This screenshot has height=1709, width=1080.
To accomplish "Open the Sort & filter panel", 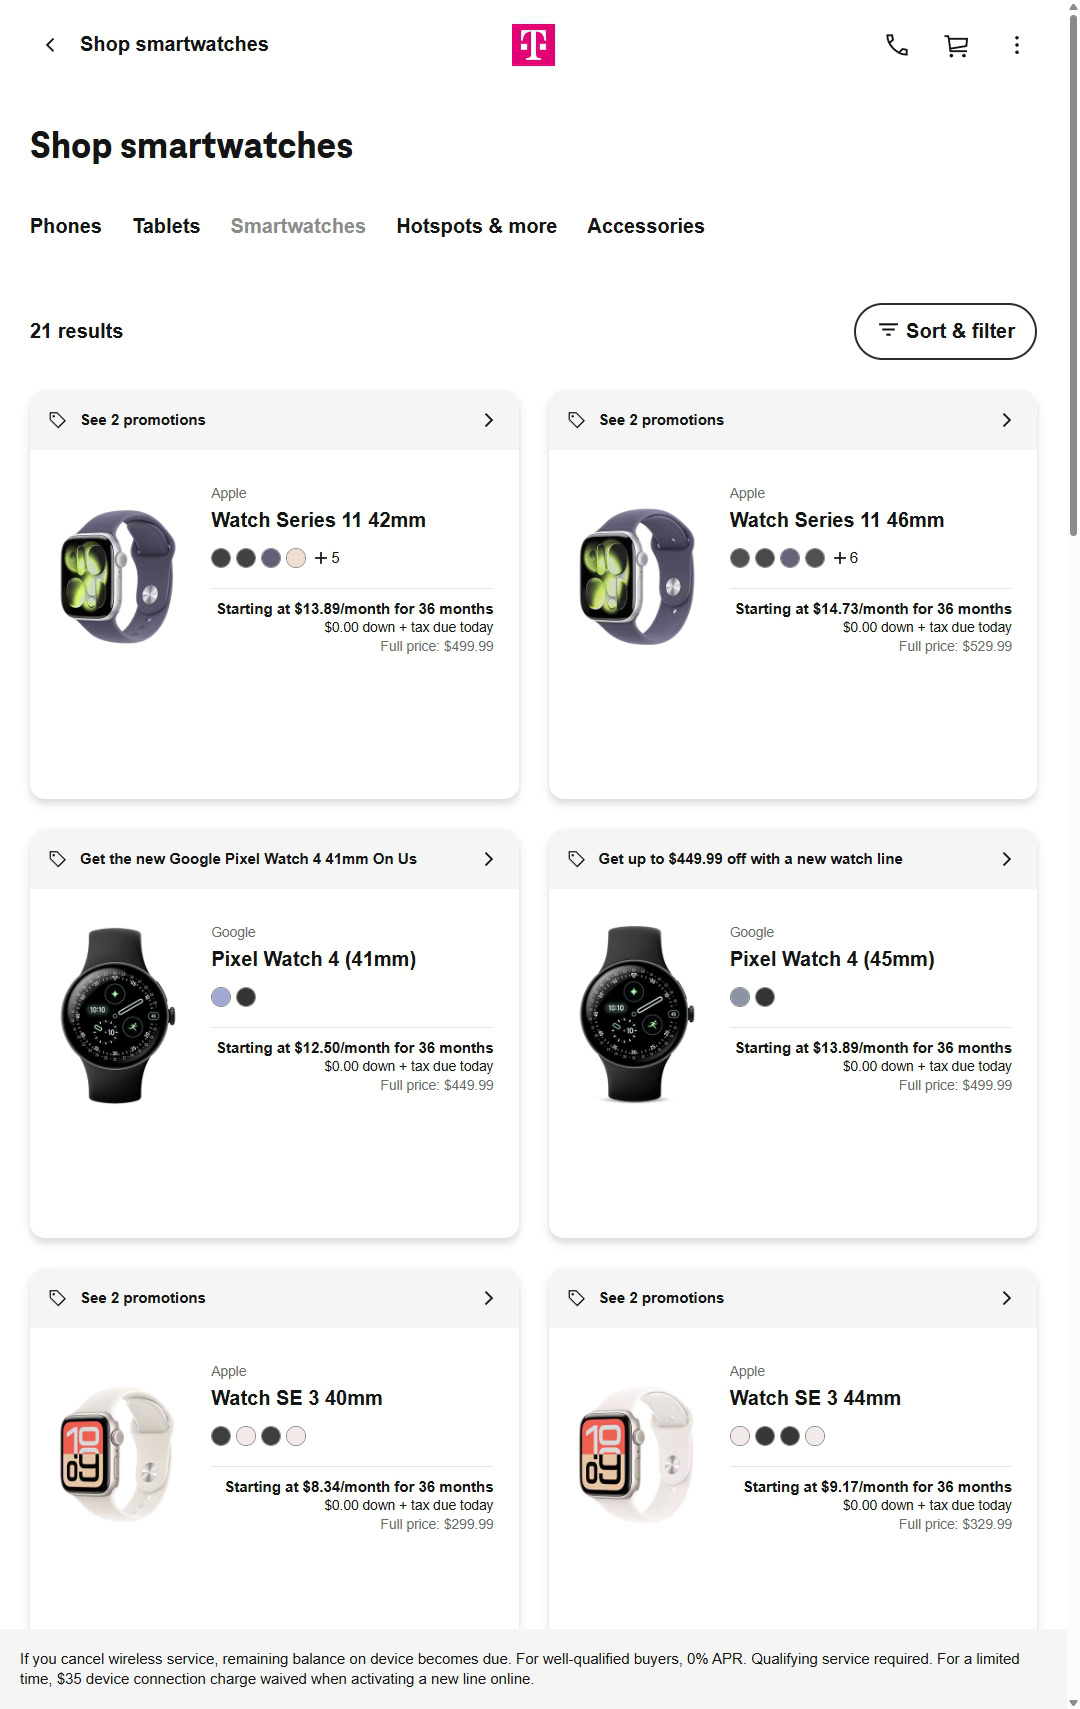I will (x=944, y=330).
